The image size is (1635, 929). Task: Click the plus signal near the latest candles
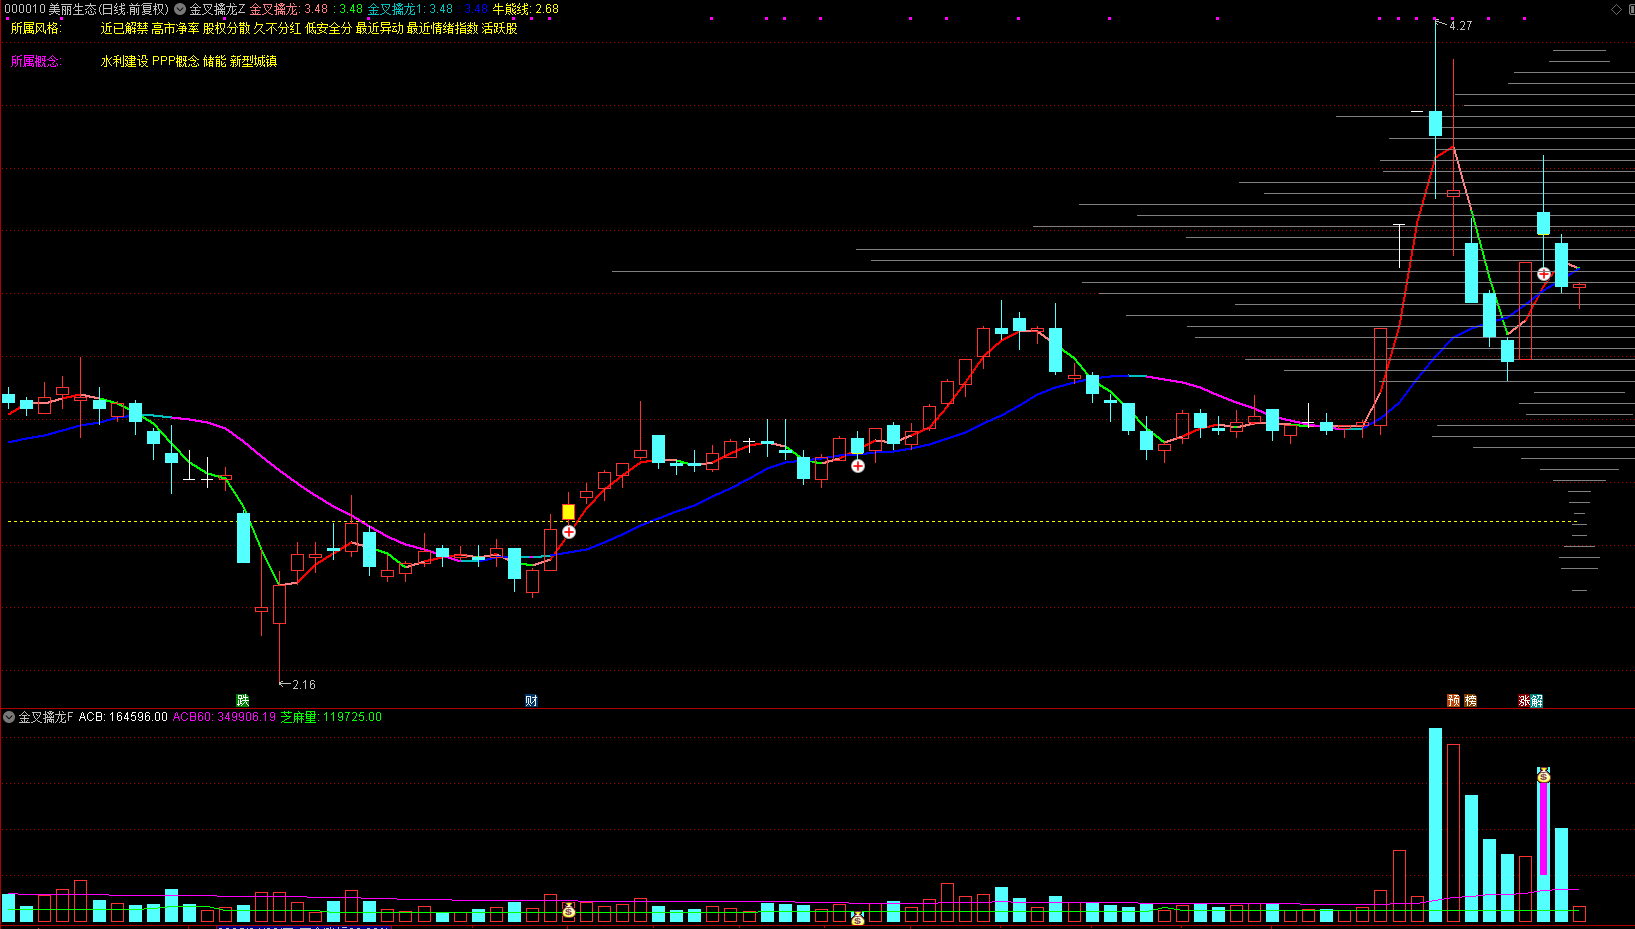(x=1543, y=273)
